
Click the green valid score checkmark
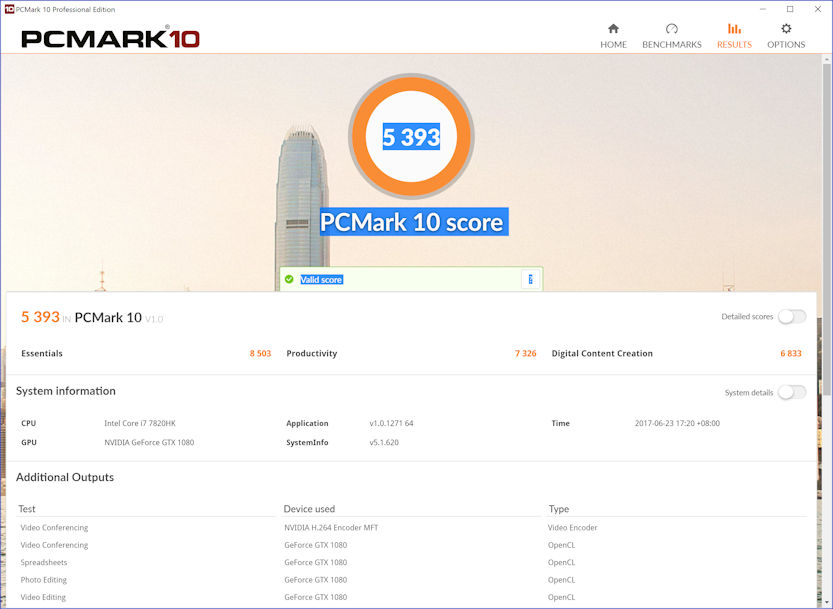click(289, 279)
